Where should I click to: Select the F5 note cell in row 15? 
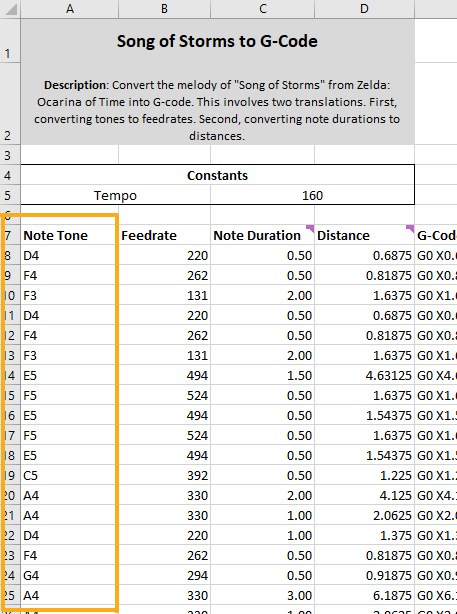point(70,395)
